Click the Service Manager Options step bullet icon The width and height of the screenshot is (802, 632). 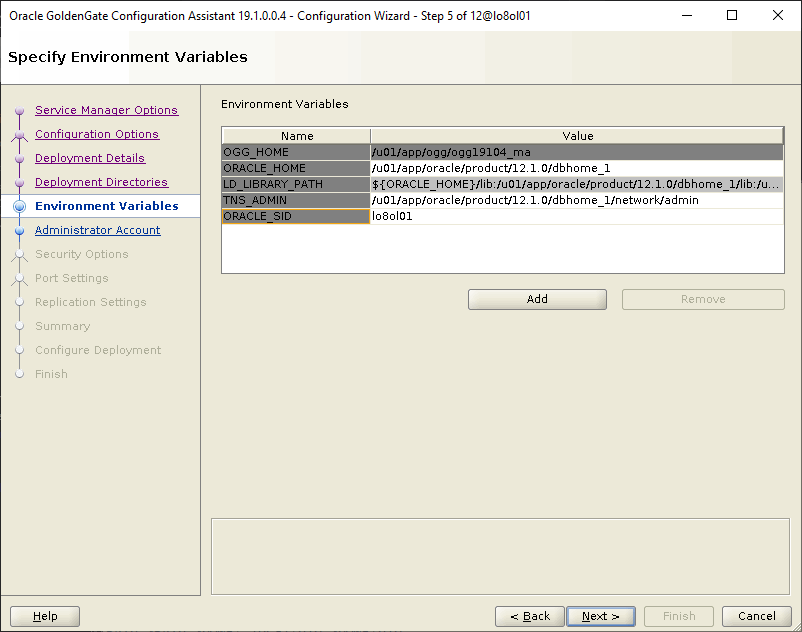pyautogui.click(x=19, y=111)
